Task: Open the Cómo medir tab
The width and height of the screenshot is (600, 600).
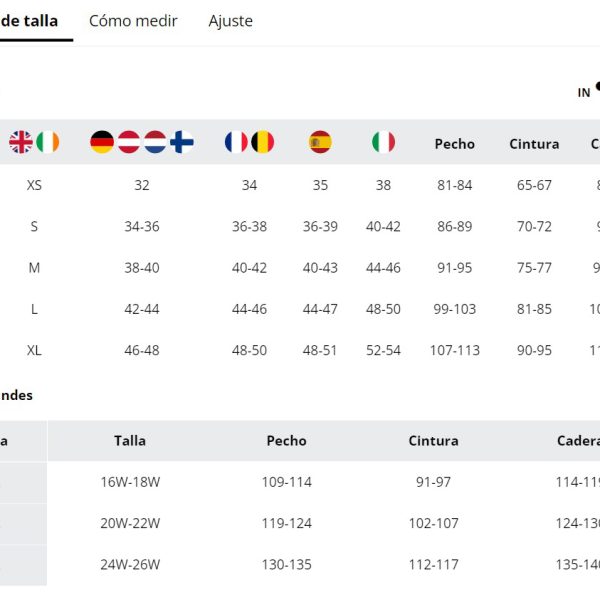Action: [x=133, y=21]
